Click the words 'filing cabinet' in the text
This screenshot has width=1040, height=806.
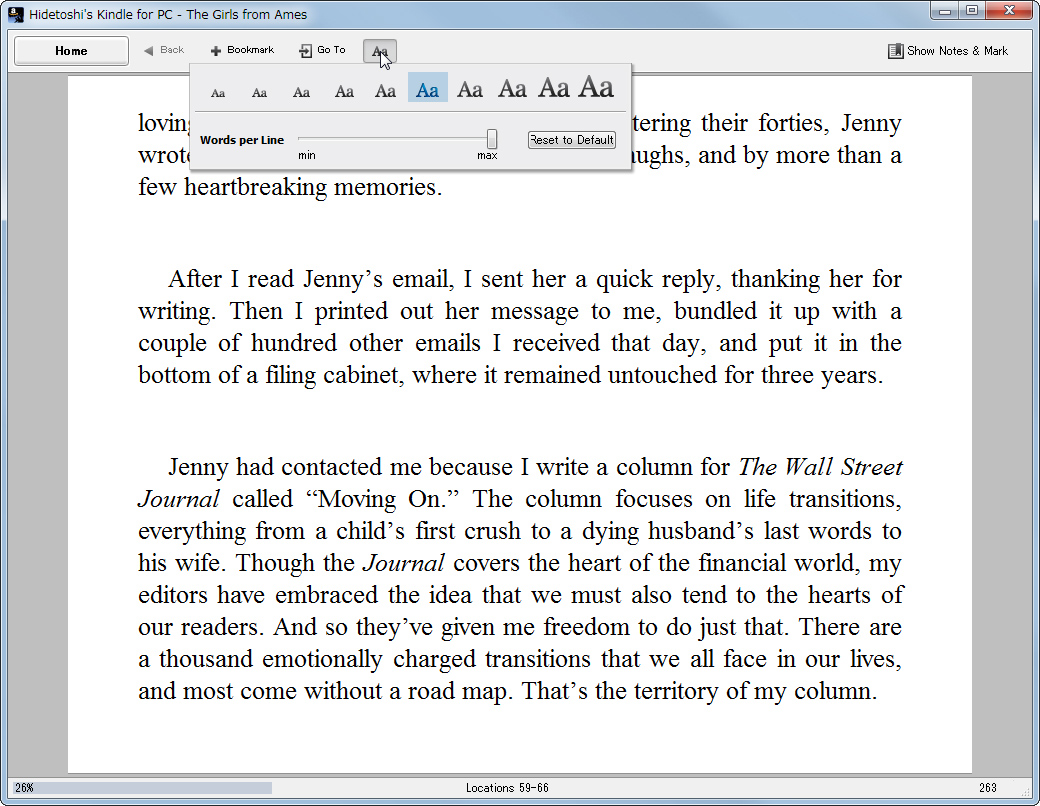point(334,375)
